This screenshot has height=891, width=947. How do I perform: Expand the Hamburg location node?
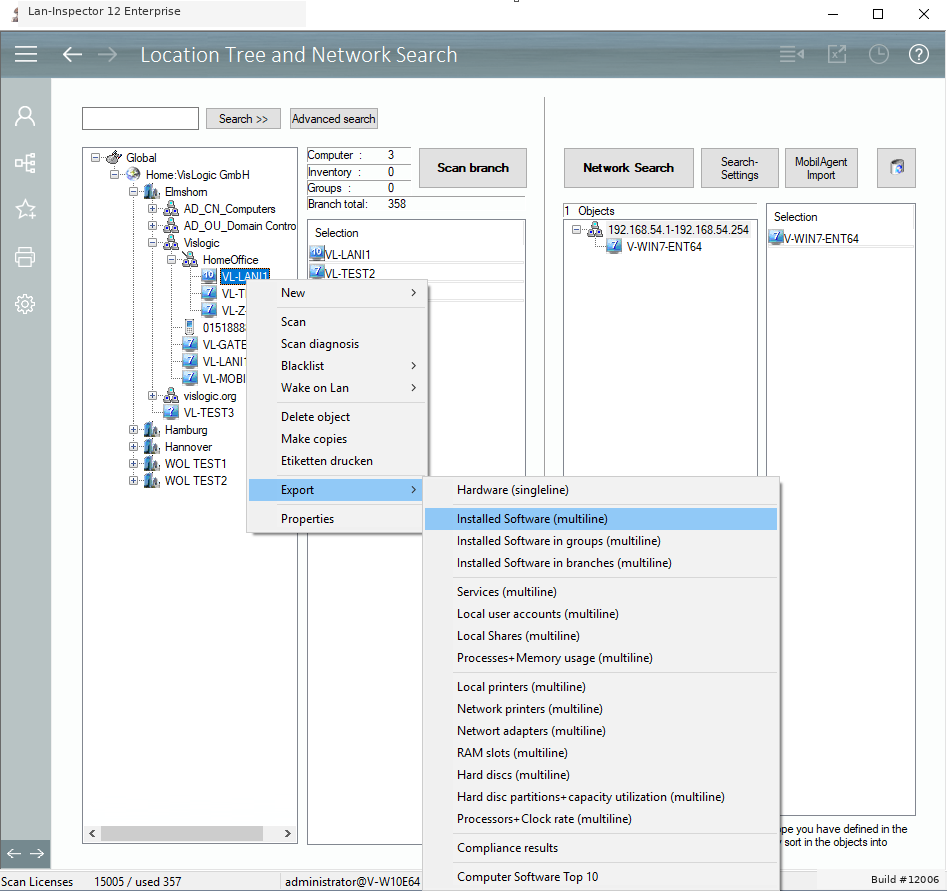[133, 429]
